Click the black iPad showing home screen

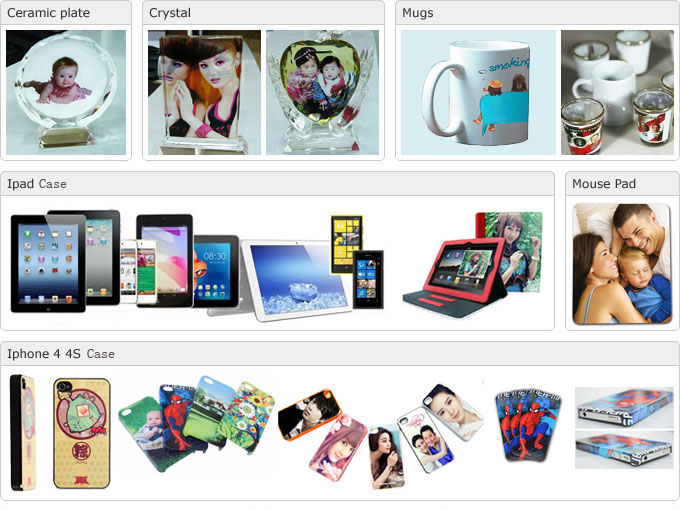click(x=48, y=263)
